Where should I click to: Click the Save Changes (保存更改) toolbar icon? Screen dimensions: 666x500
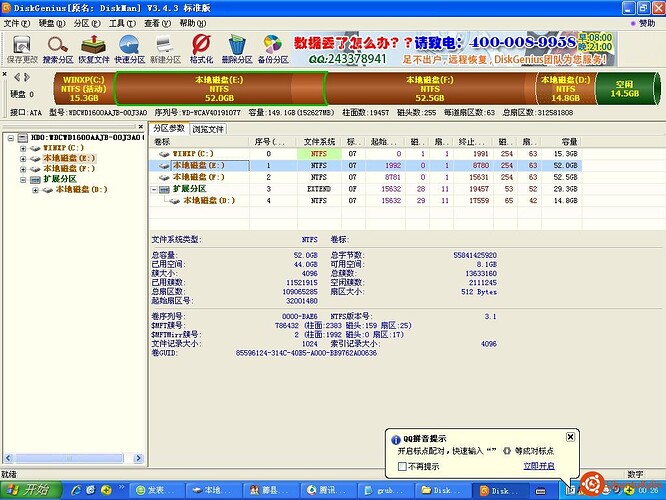20,47
